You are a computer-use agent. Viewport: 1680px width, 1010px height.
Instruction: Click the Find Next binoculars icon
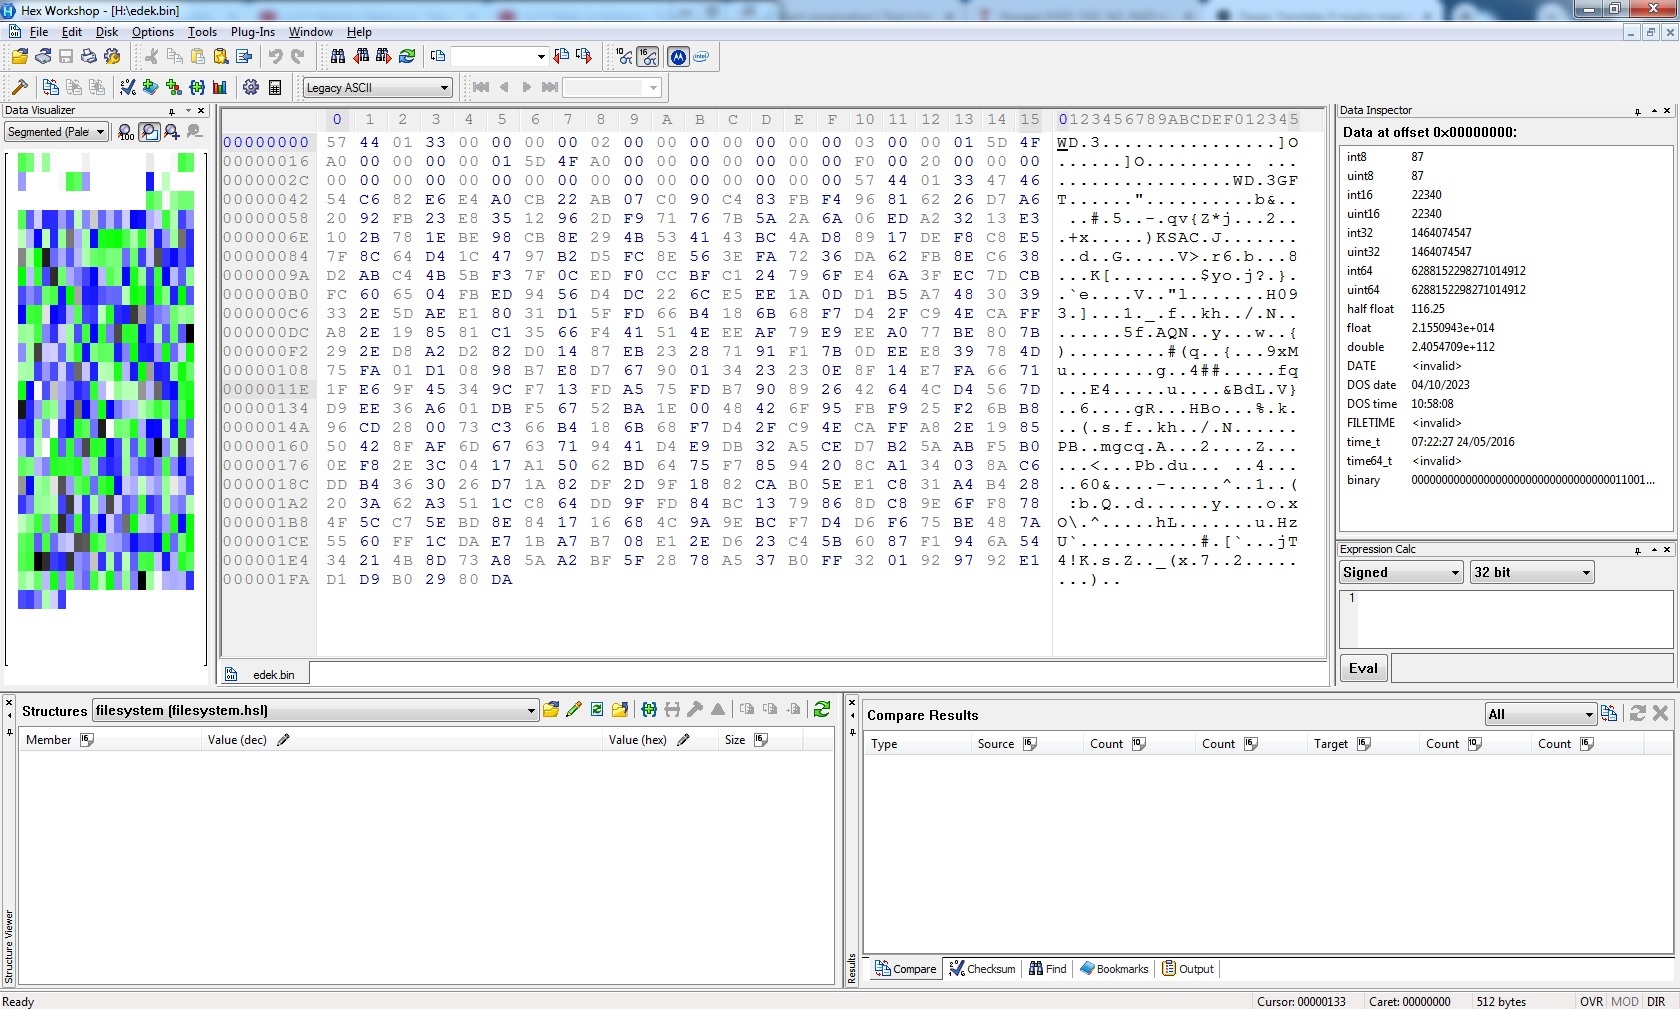(x=384, y=57)
